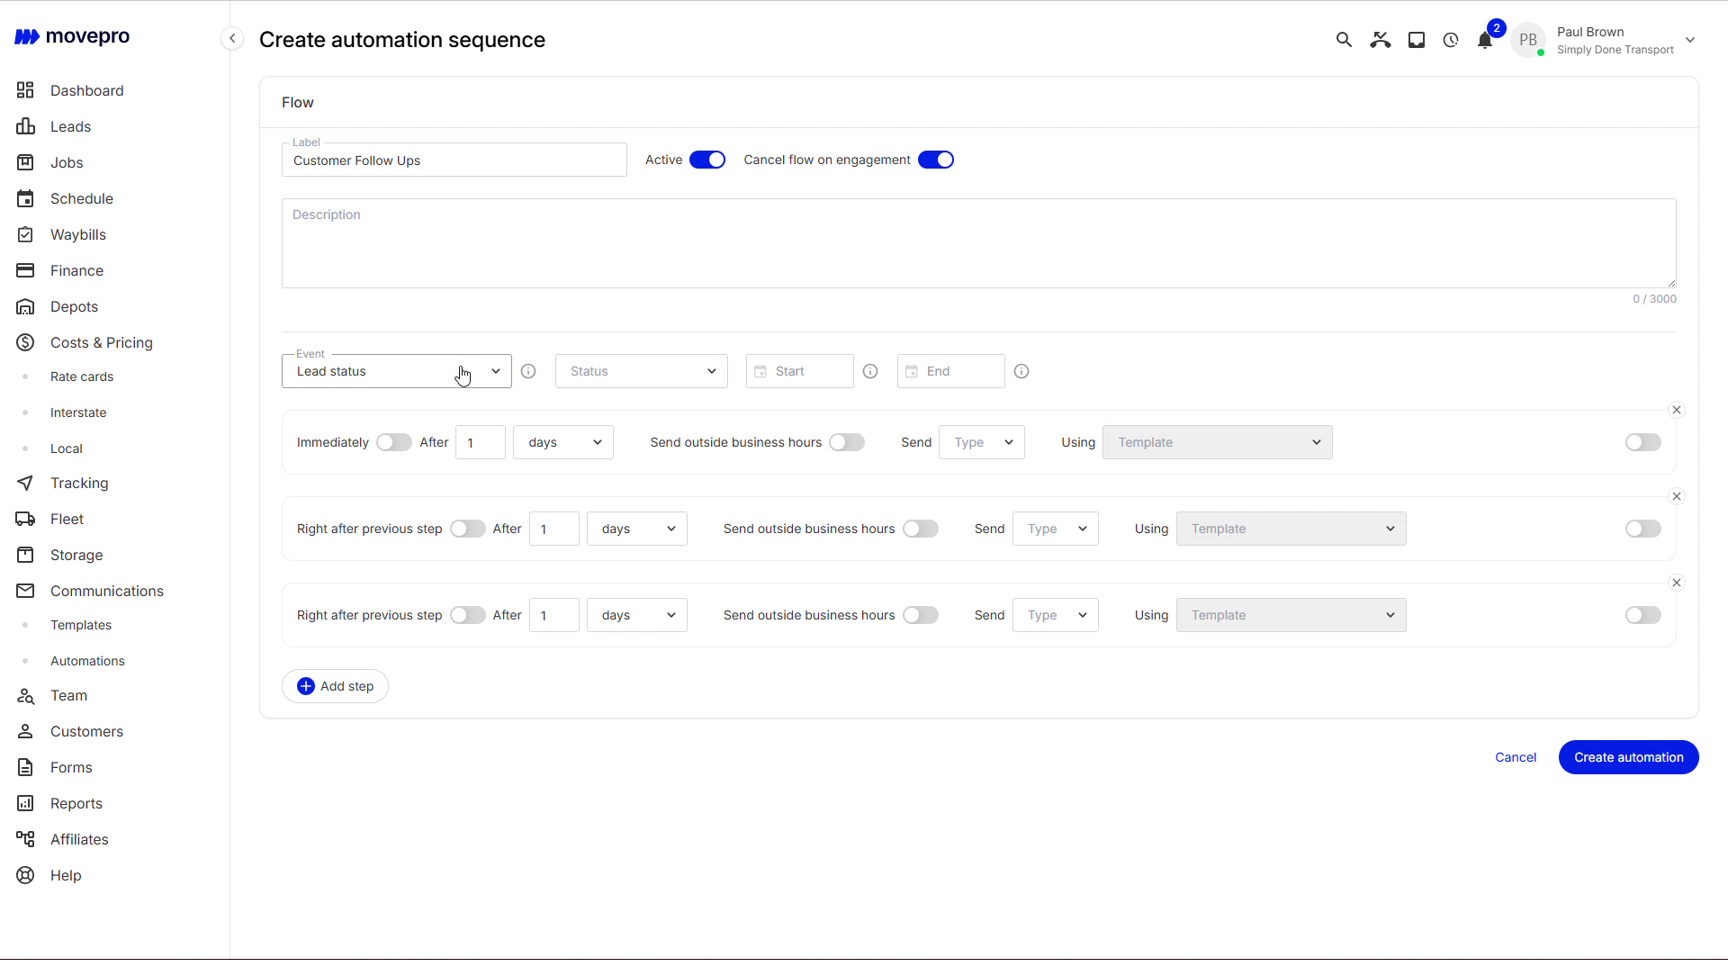Click the Label field Customer Follow Ups
The width and height of the screenshot is (1728, 960).
click(x=454, y=160)
